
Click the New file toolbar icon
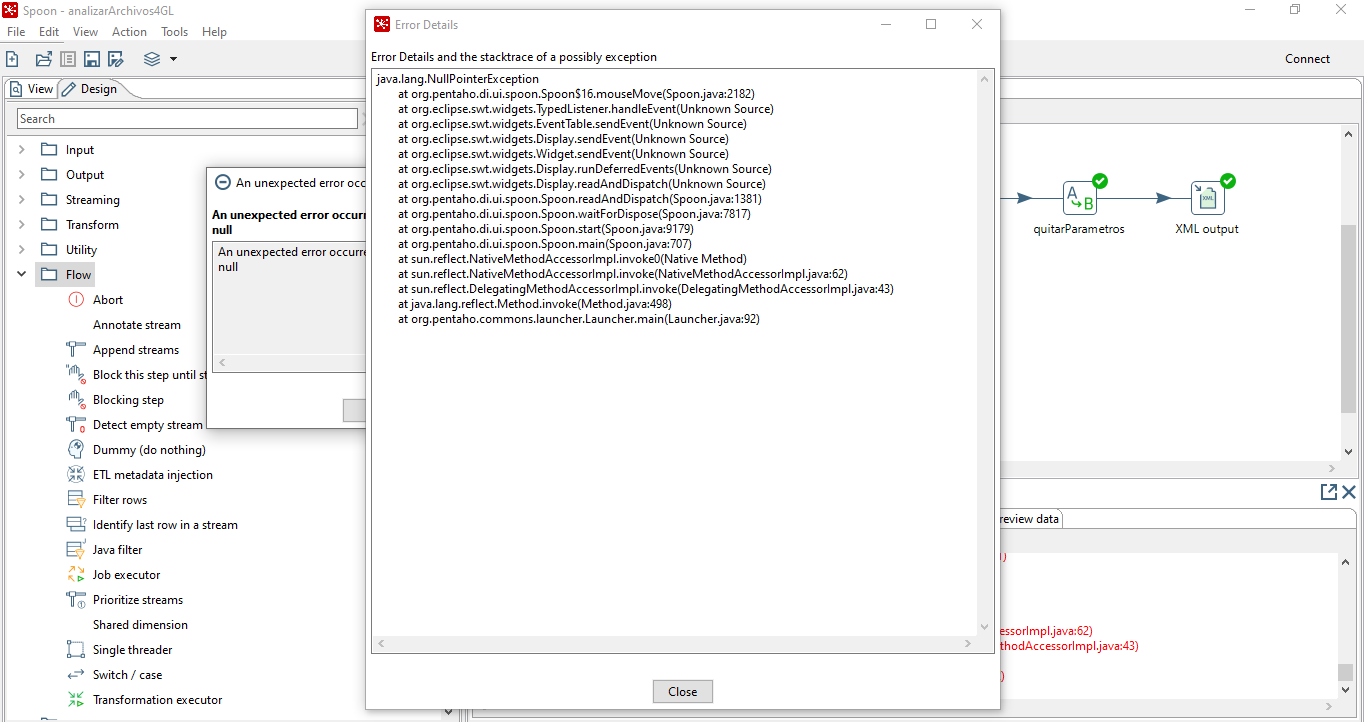click(12, 59)
